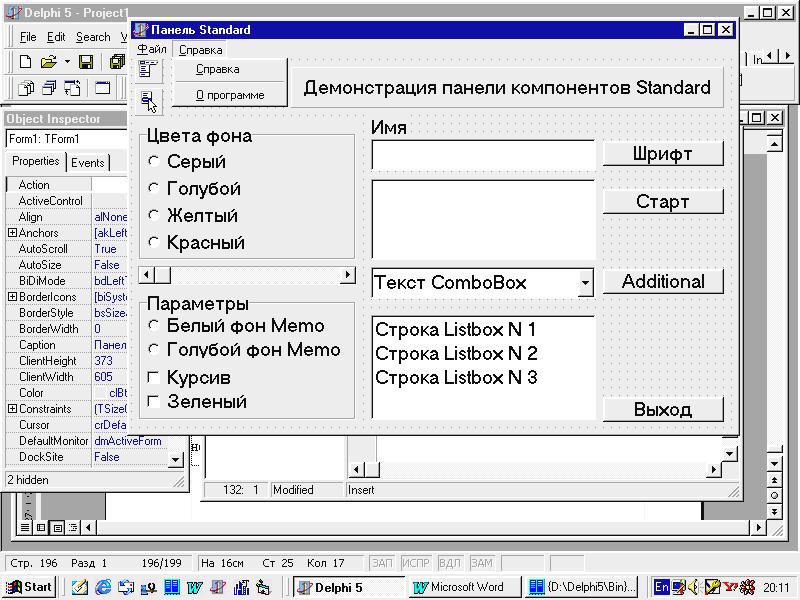Image resolution: width=800 pixels, height=600 pixels.
Task: Click the Open folder icon in Delphi toolbar
Action: coord(48,62)
